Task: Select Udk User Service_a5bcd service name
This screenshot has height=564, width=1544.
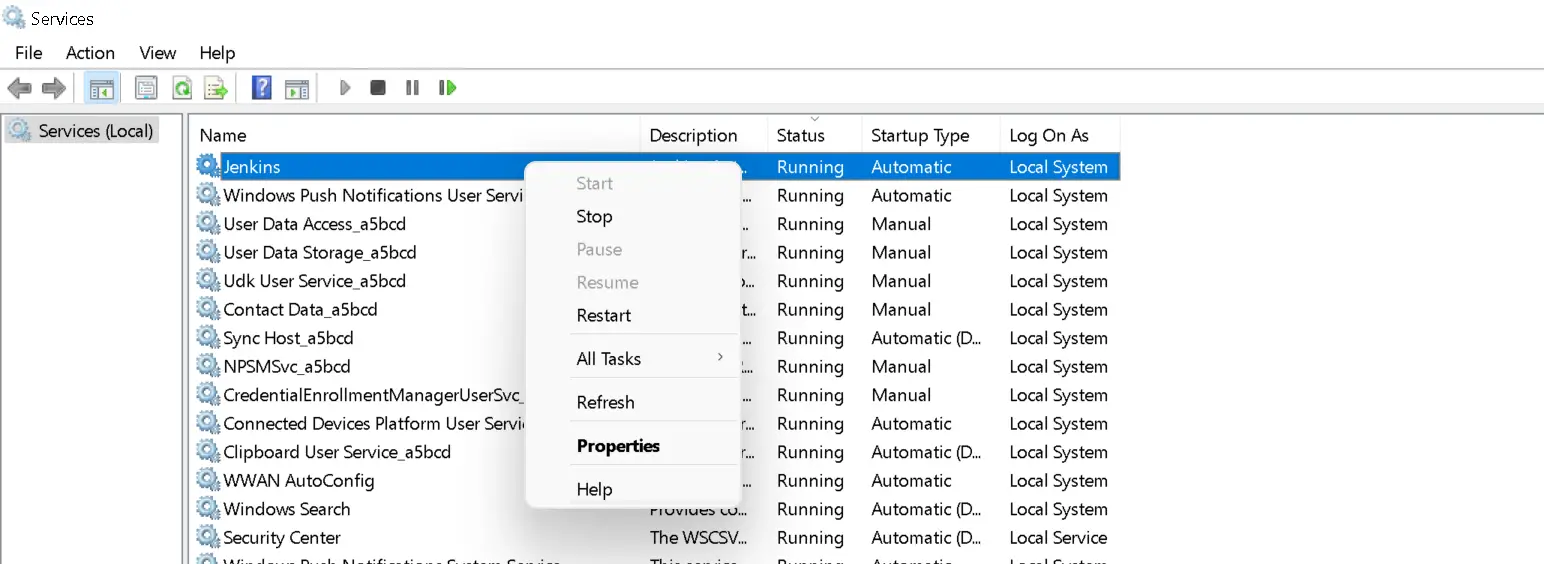Action: (314, 280)
